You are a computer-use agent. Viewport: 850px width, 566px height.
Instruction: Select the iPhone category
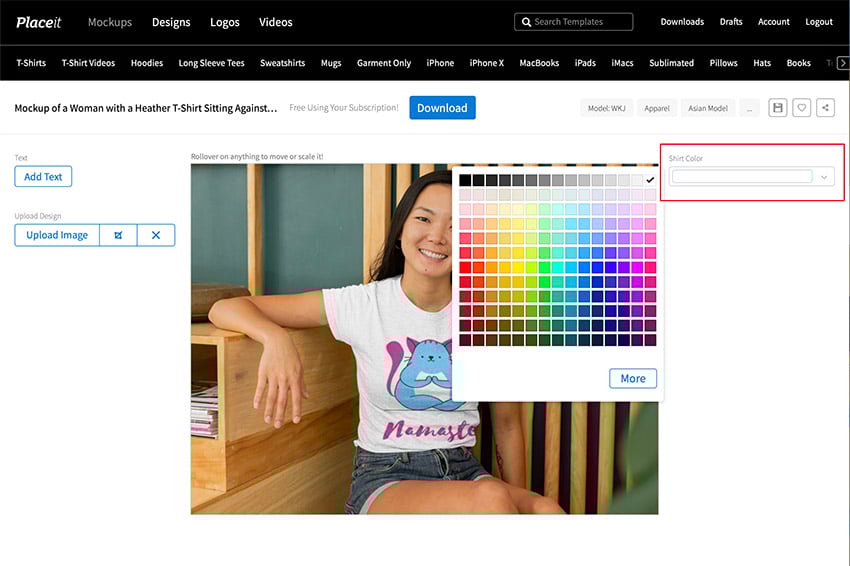click(440, 63)
